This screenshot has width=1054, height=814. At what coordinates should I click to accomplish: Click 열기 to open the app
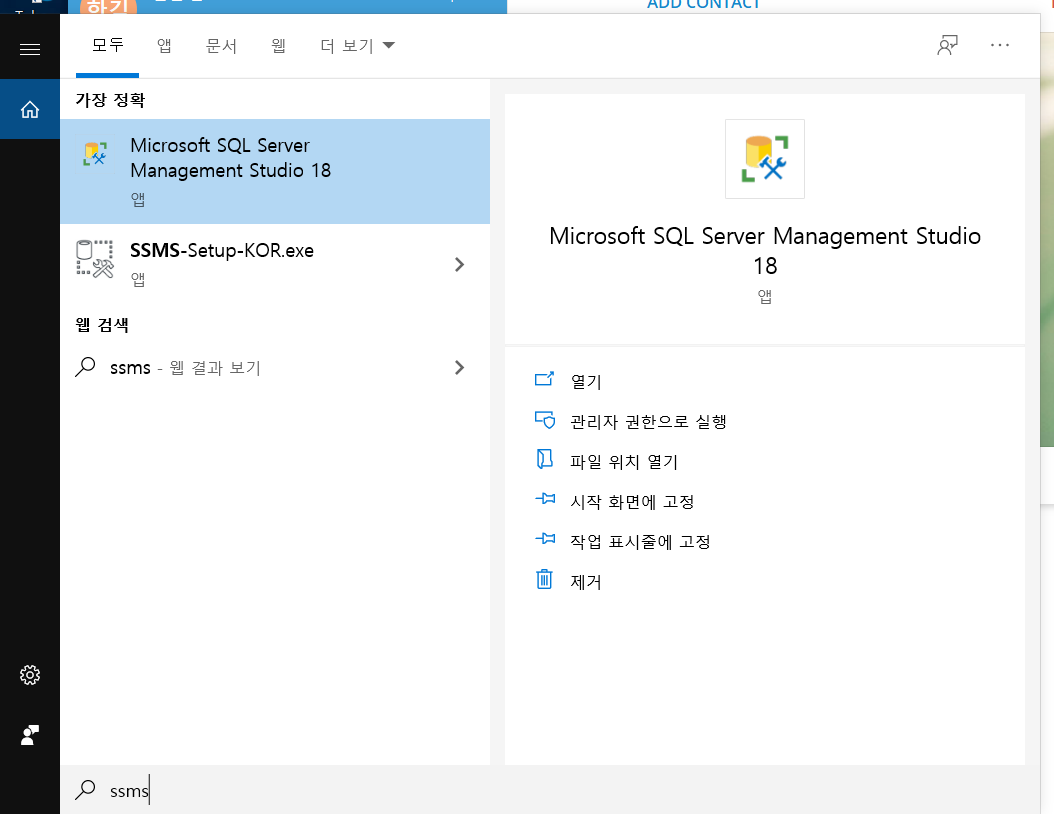(x=585, y=381)
